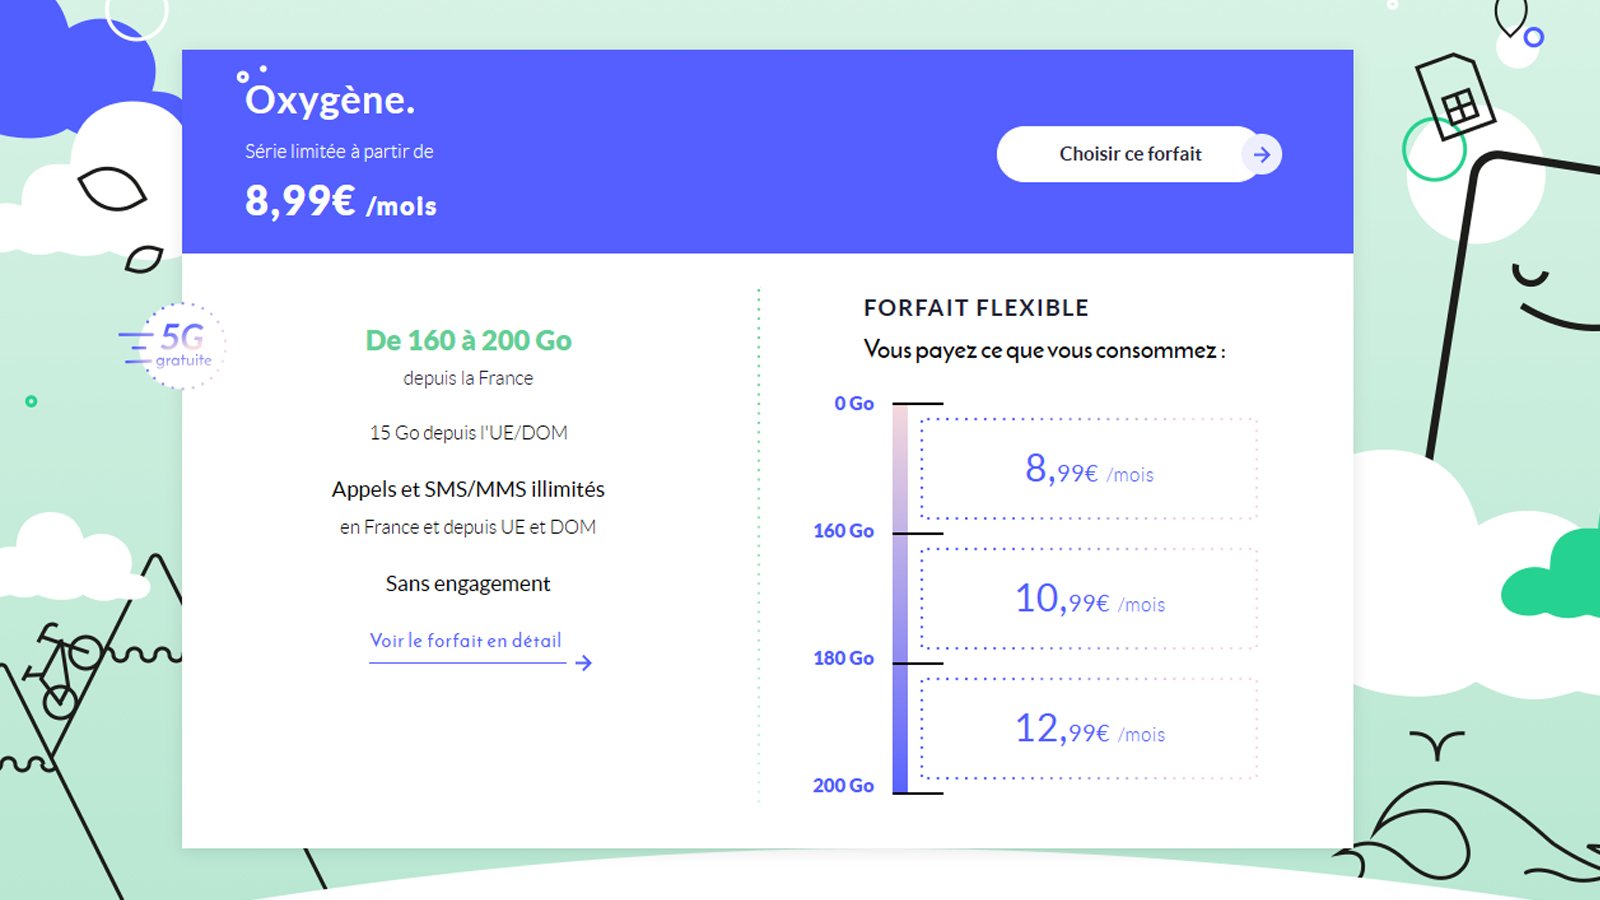Click the Oxygène plan title

330,100
